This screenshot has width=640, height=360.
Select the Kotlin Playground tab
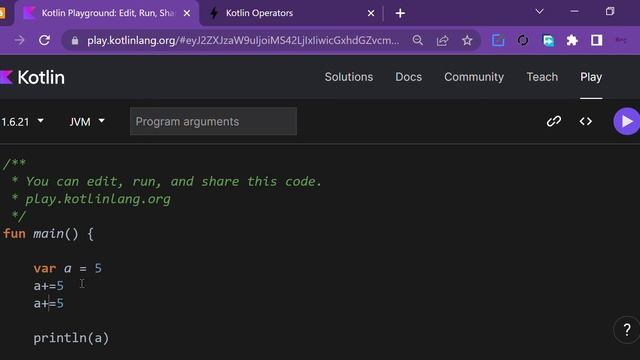[x=108, y=13]
